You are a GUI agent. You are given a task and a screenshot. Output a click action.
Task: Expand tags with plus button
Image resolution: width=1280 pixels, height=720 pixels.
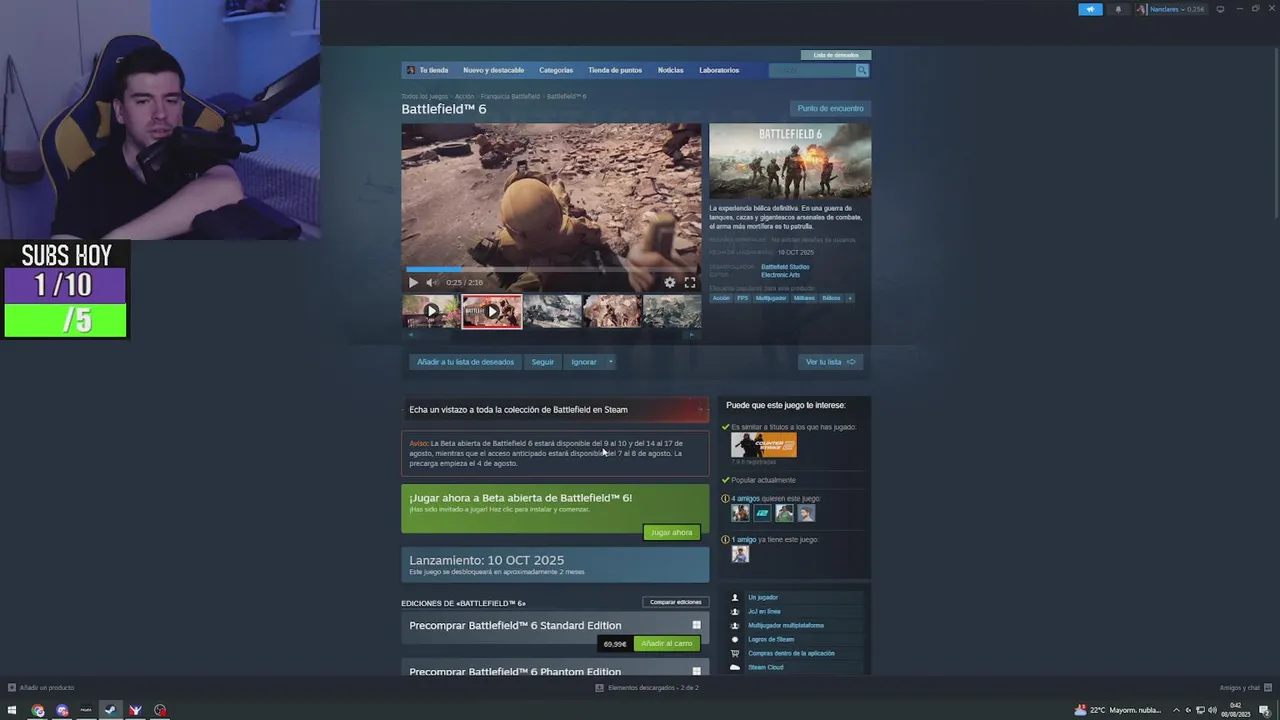click(x=850, y=298)
